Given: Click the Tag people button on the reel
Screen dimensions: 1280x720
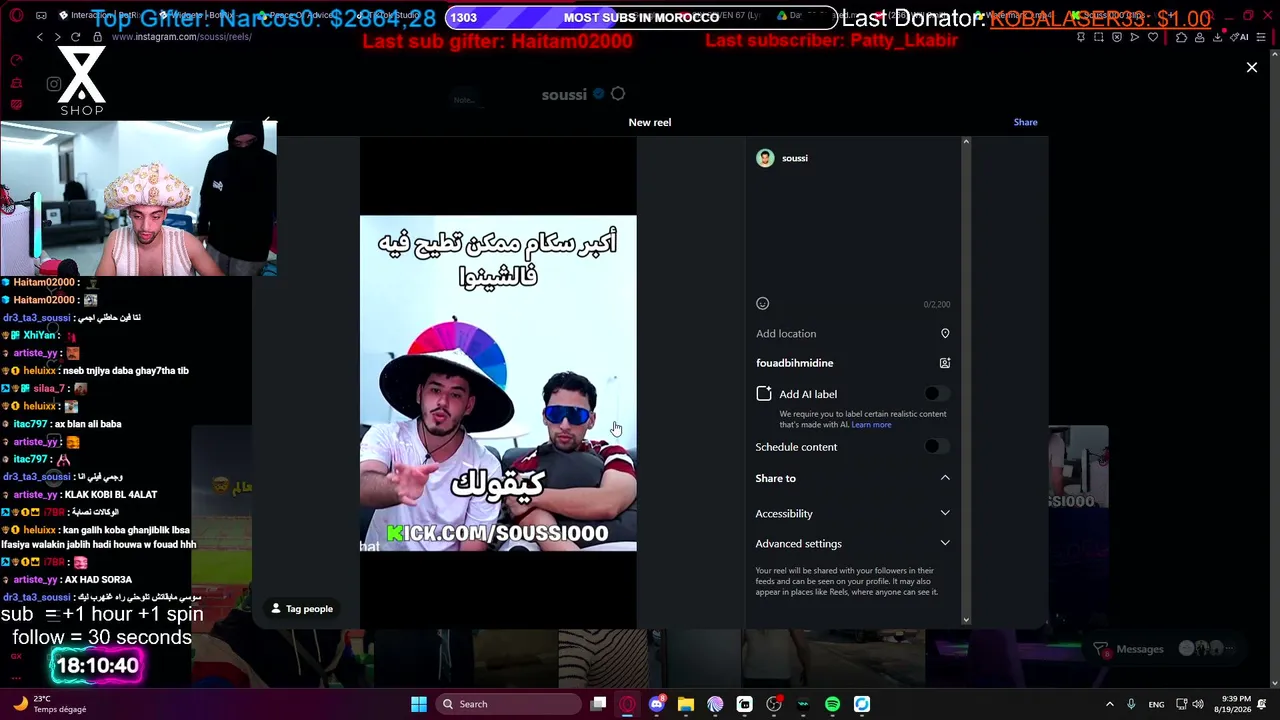Looking at the screenshot, I should (302, 608).
